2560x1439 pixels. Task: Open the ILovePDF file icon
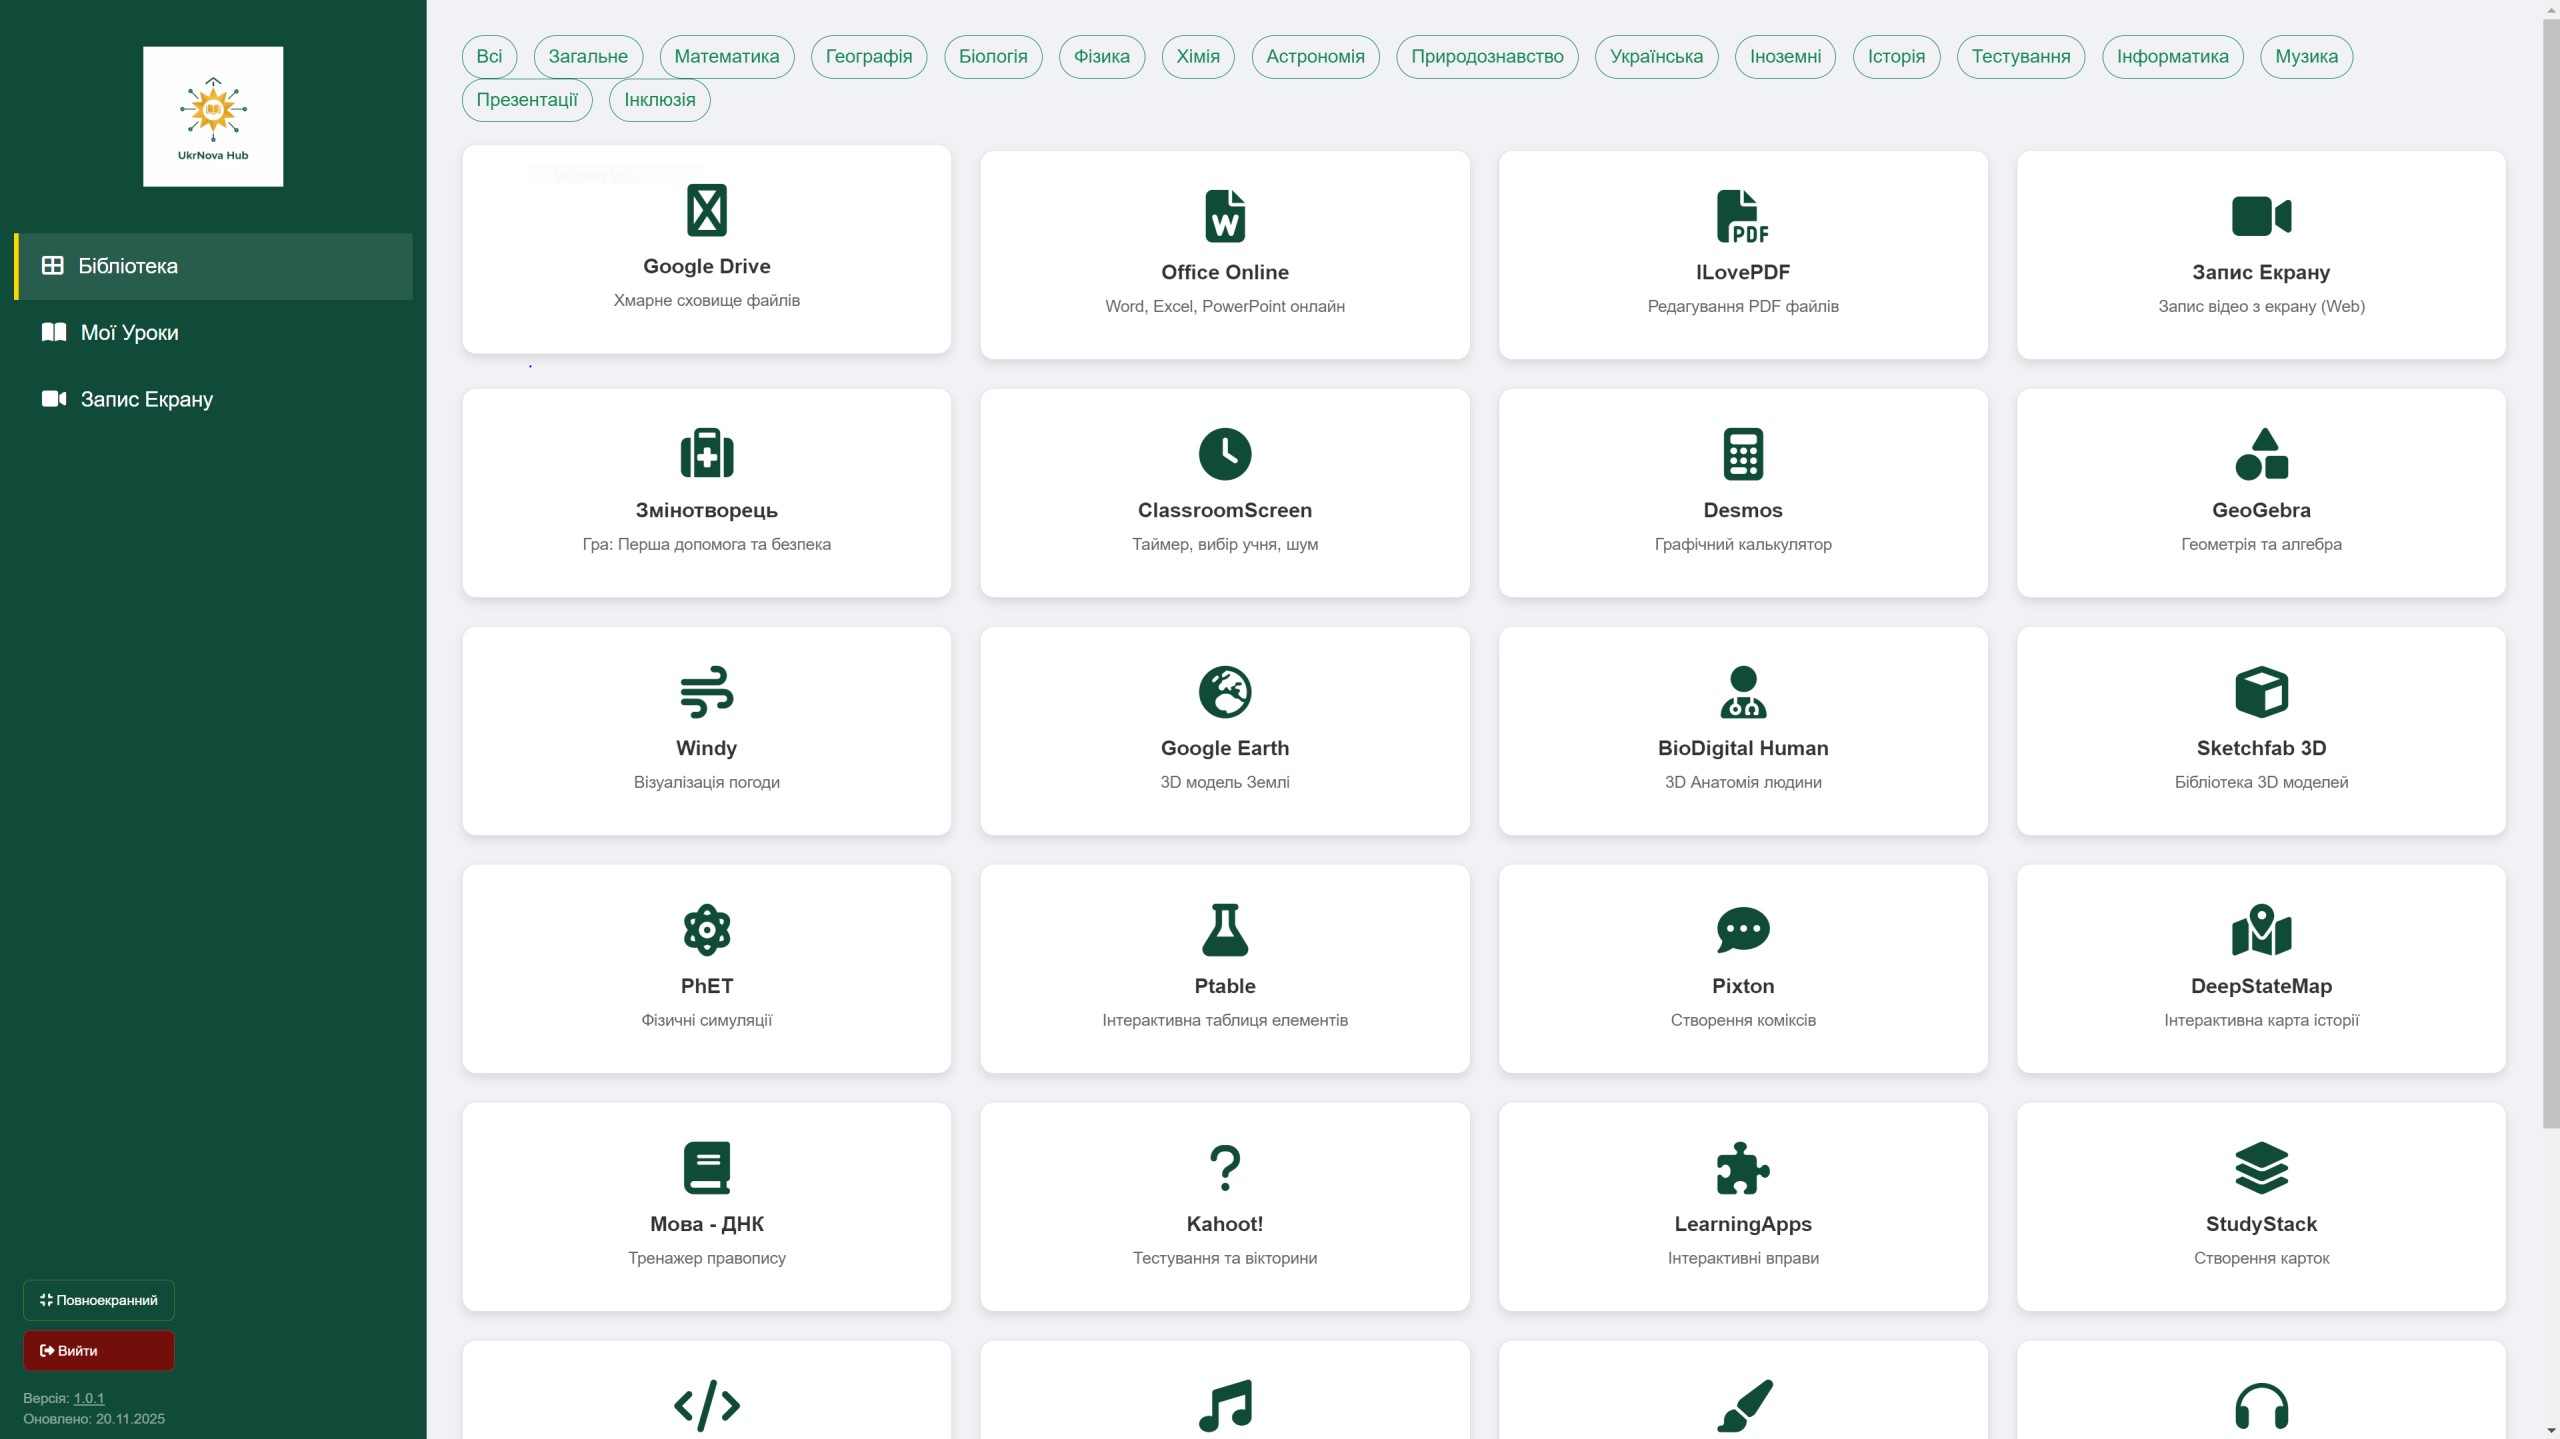pyautogui.click(x=1742, y=216)
